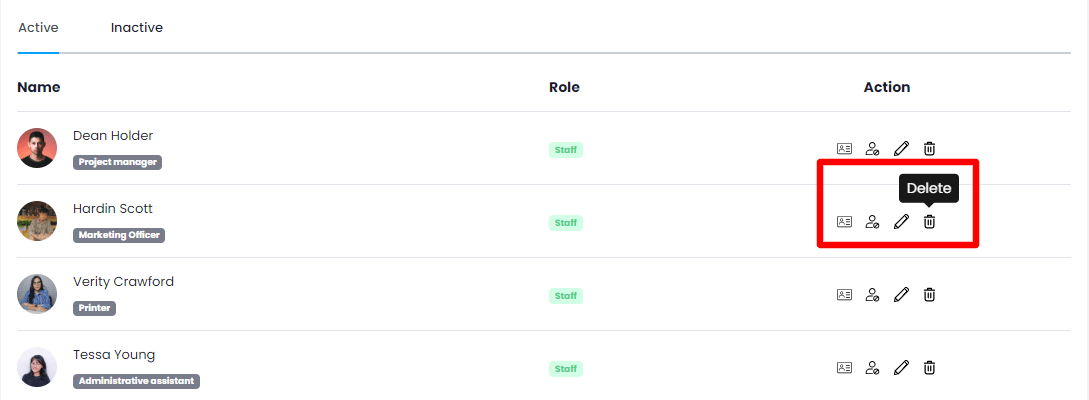Open Tessa Young's ID card icon

click(844, 368)
